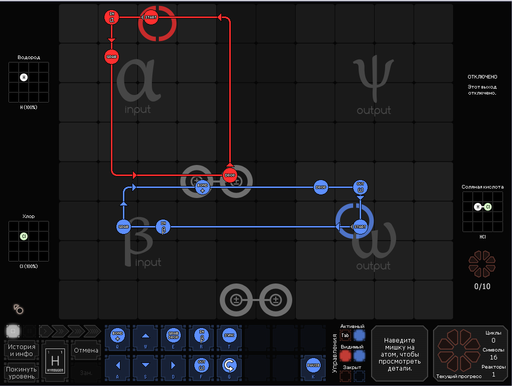Set blue waldo as active

pos(359,335)
